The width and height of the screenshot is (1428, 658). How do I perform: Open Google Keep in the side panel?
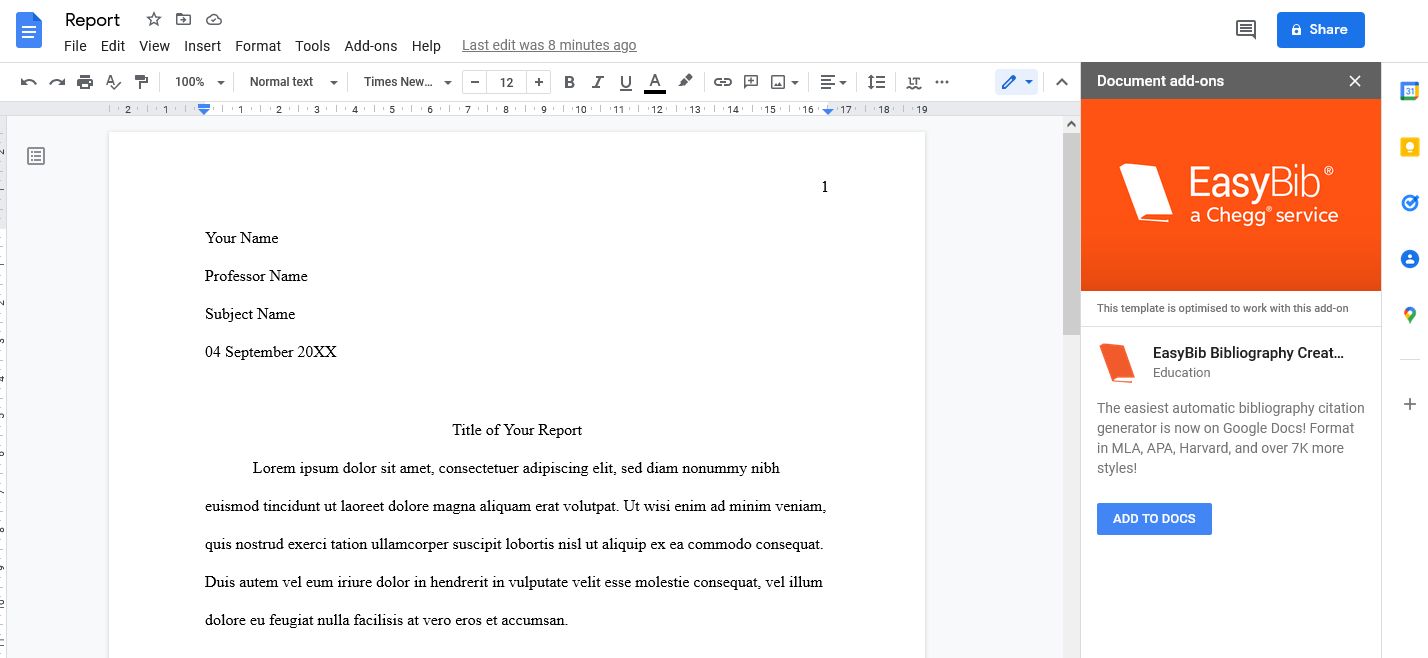click(1409, 147)
